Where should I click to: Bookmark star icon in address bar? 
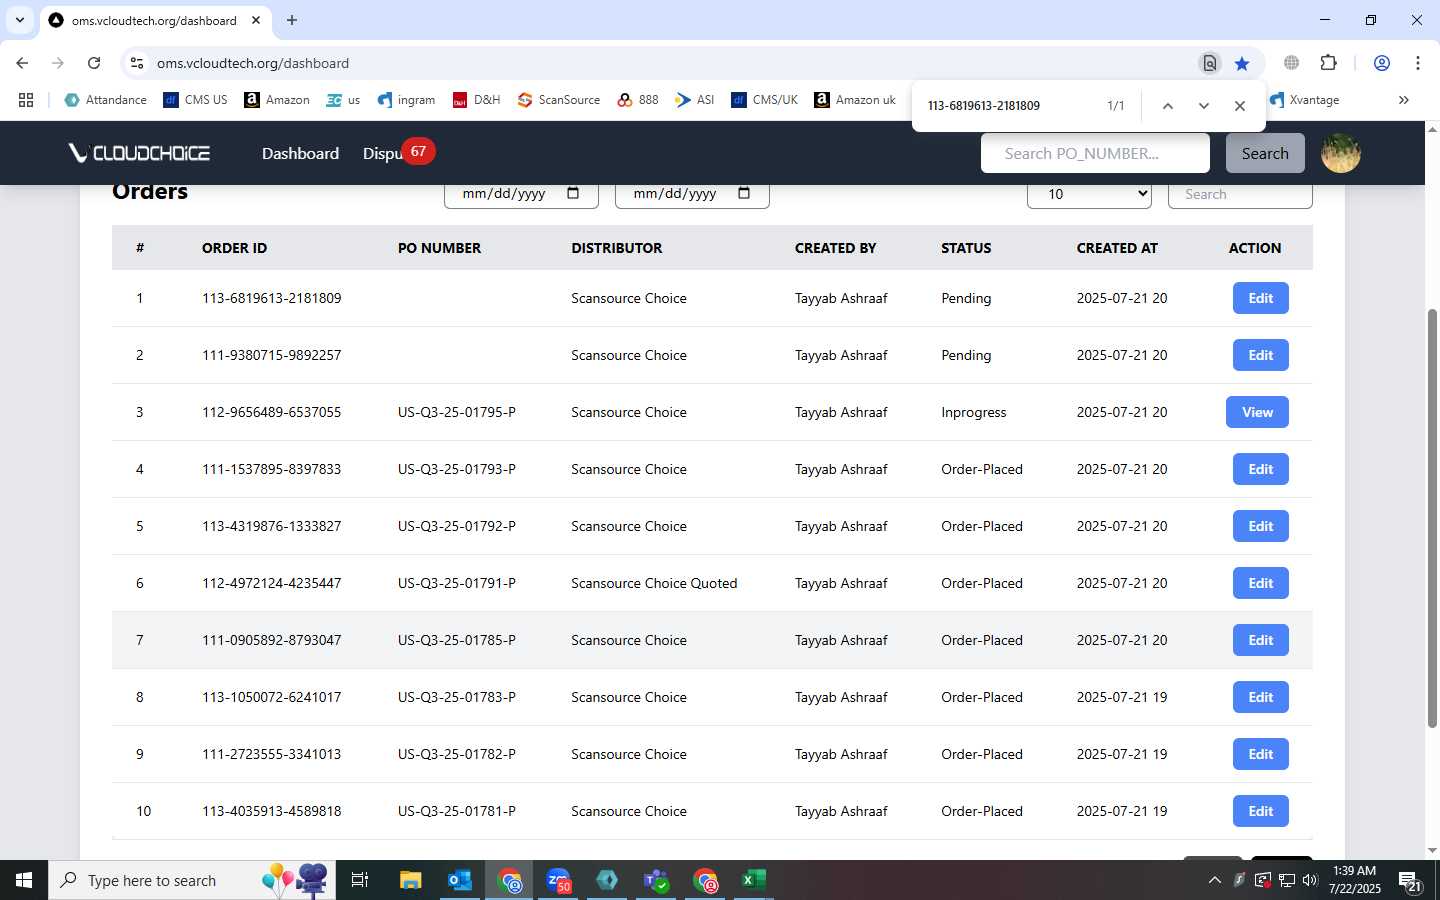point(1242,63)
